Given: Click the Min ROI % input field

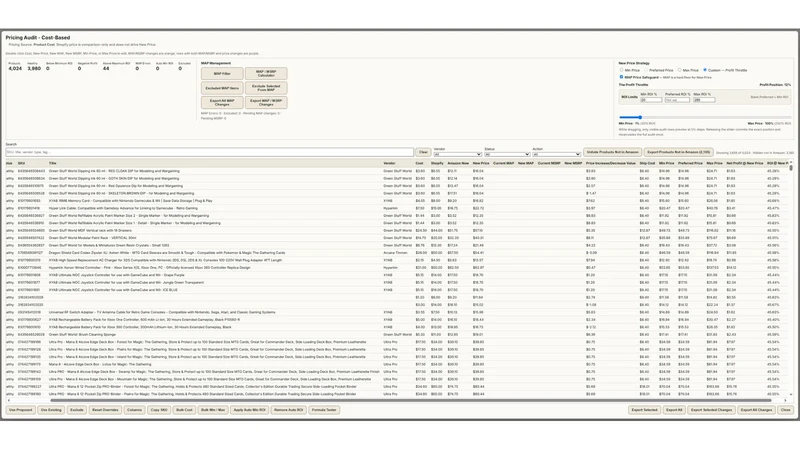Looking at the screenshot, I should 651,100.
